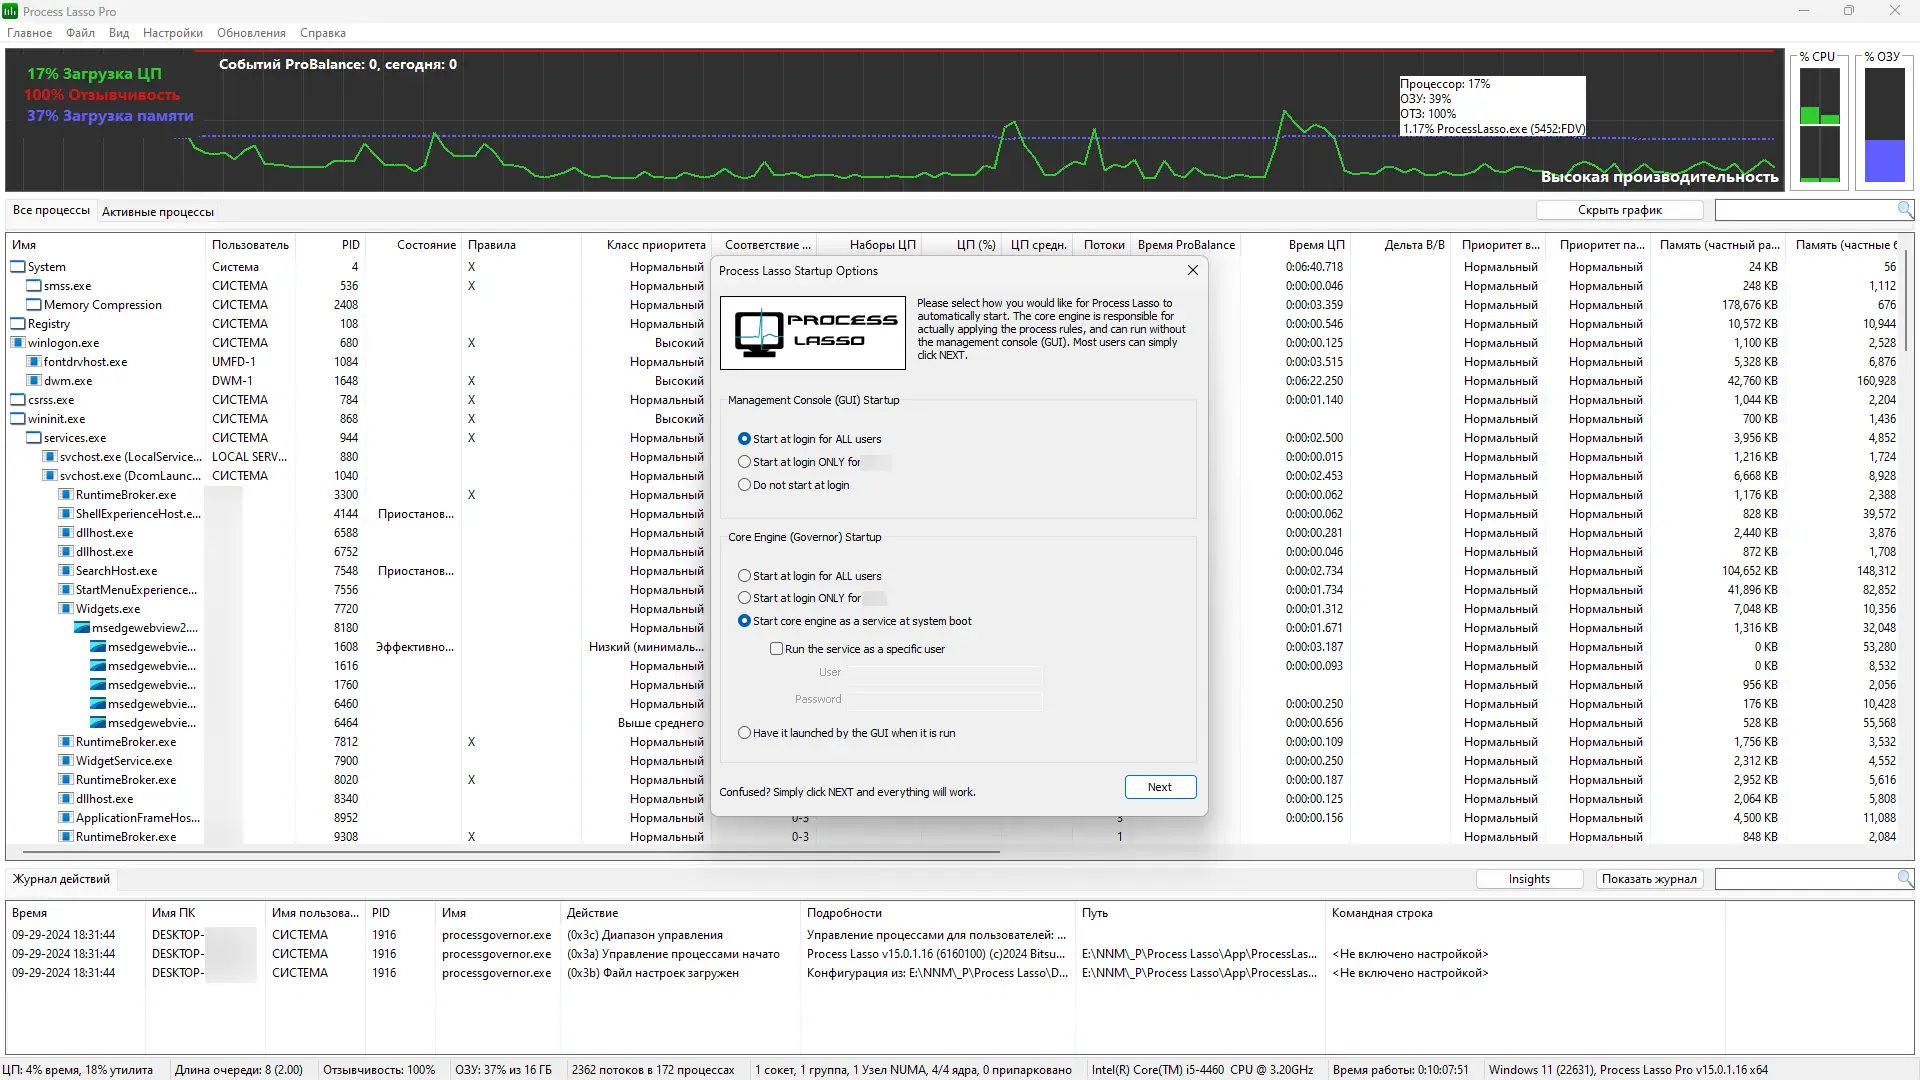Click the Widgets.exe process icon
This screenshot has height=1080, width=1920.
(x=66, y=609)
